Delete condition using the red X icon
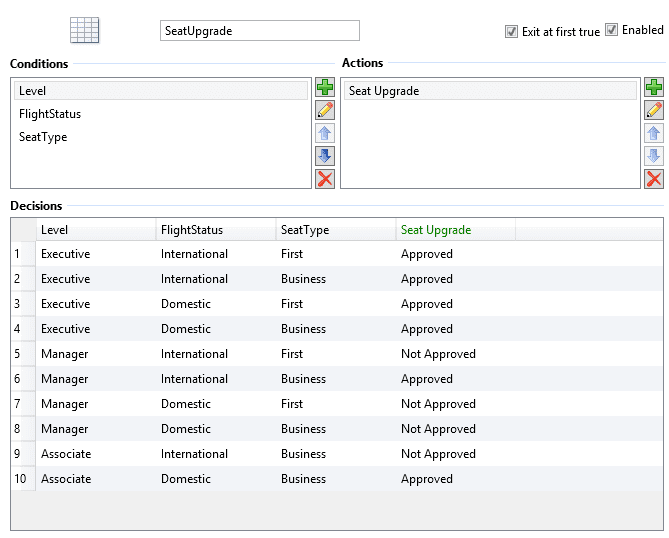 coord(325,178)
